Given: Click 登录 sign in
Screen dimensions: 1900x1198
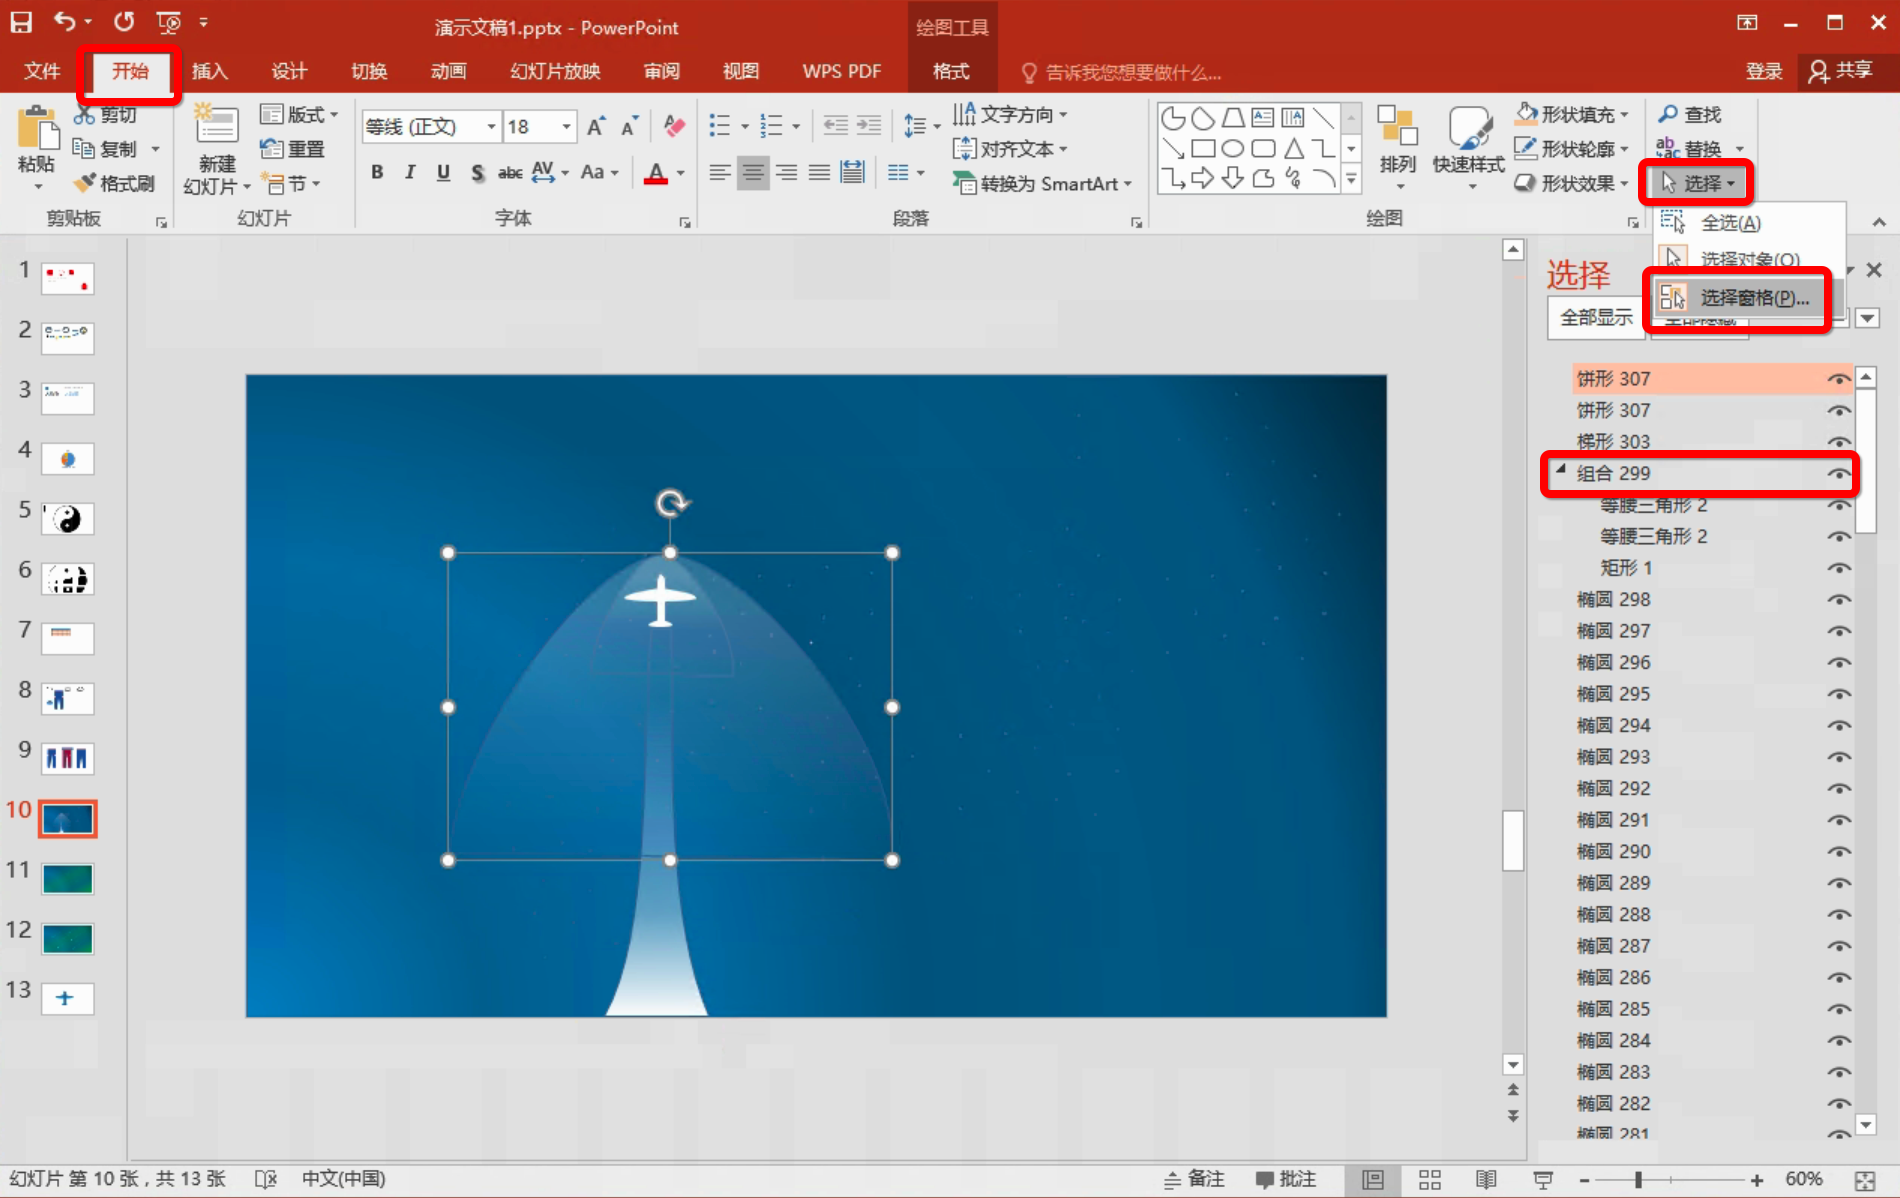Looking at the screenshot, I should click(x=1764, y=71).
